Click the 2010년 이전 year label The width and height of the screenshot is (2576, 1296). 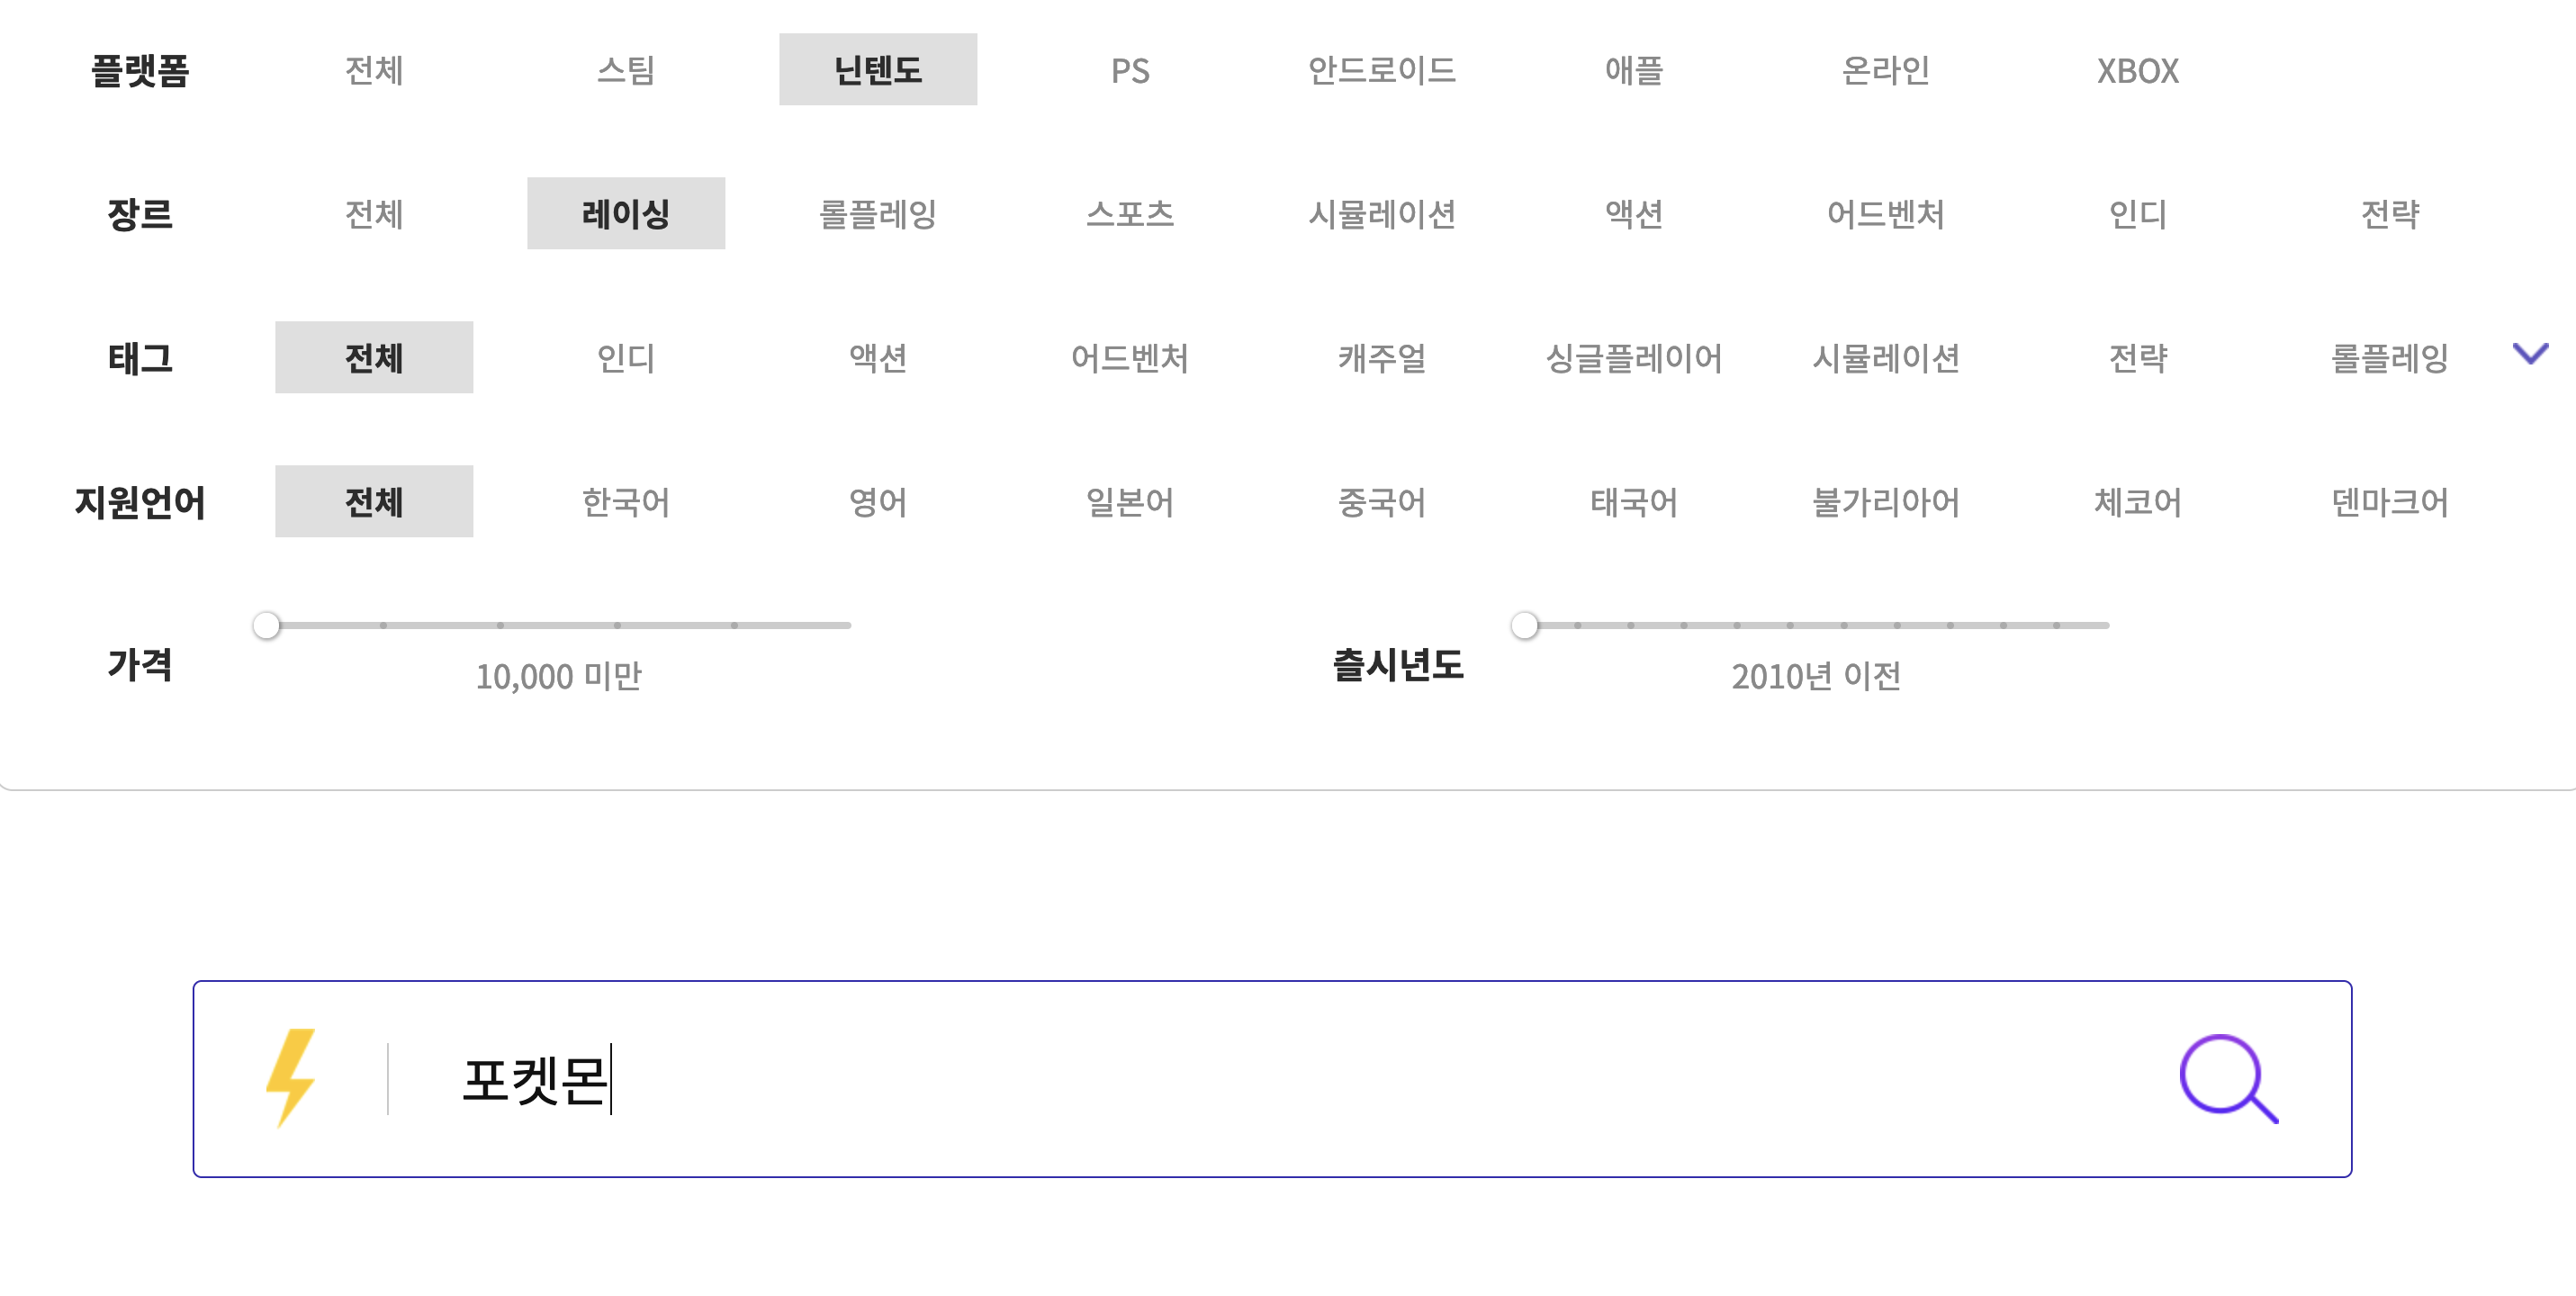pos(1816,677)
